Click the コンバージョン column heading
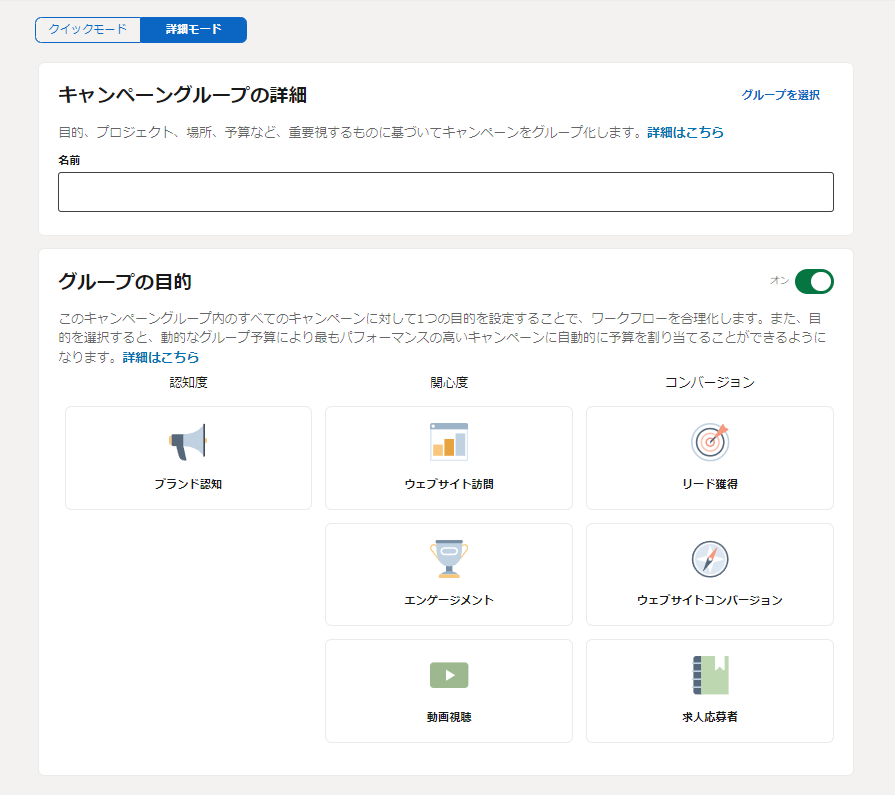895x795 pixels. tap(710, 382)
